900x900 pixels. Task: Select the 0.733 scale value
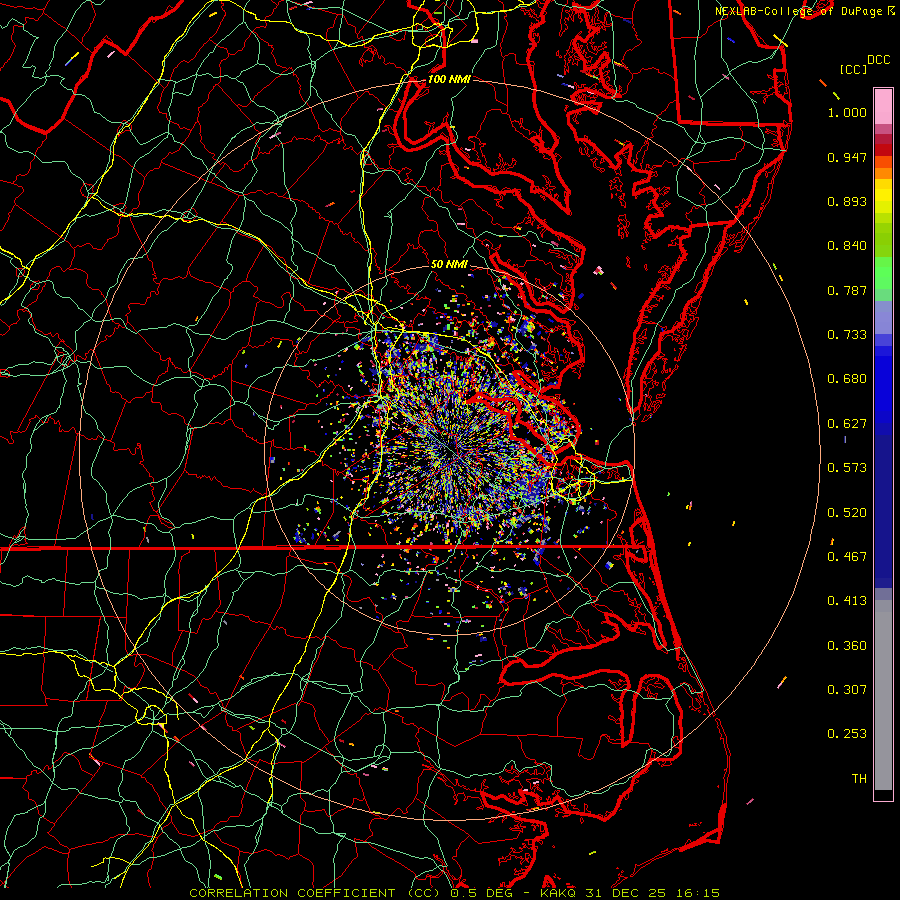click(x=847, y=335)
